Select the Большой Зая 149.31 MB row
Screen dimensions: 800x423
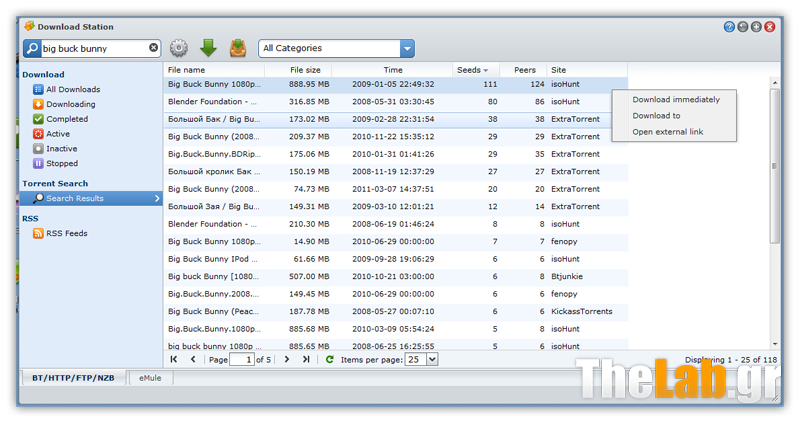click(x=396, y=206)
